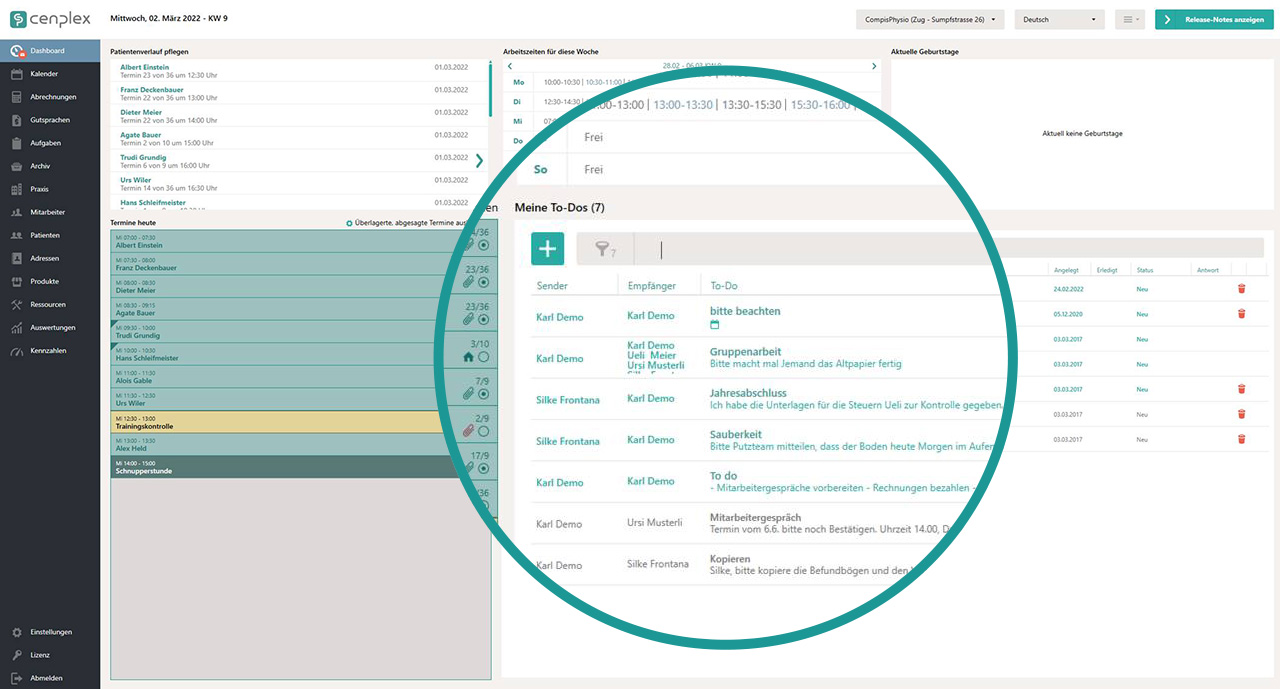Click Abmelden to log out

tap(50, 678)
